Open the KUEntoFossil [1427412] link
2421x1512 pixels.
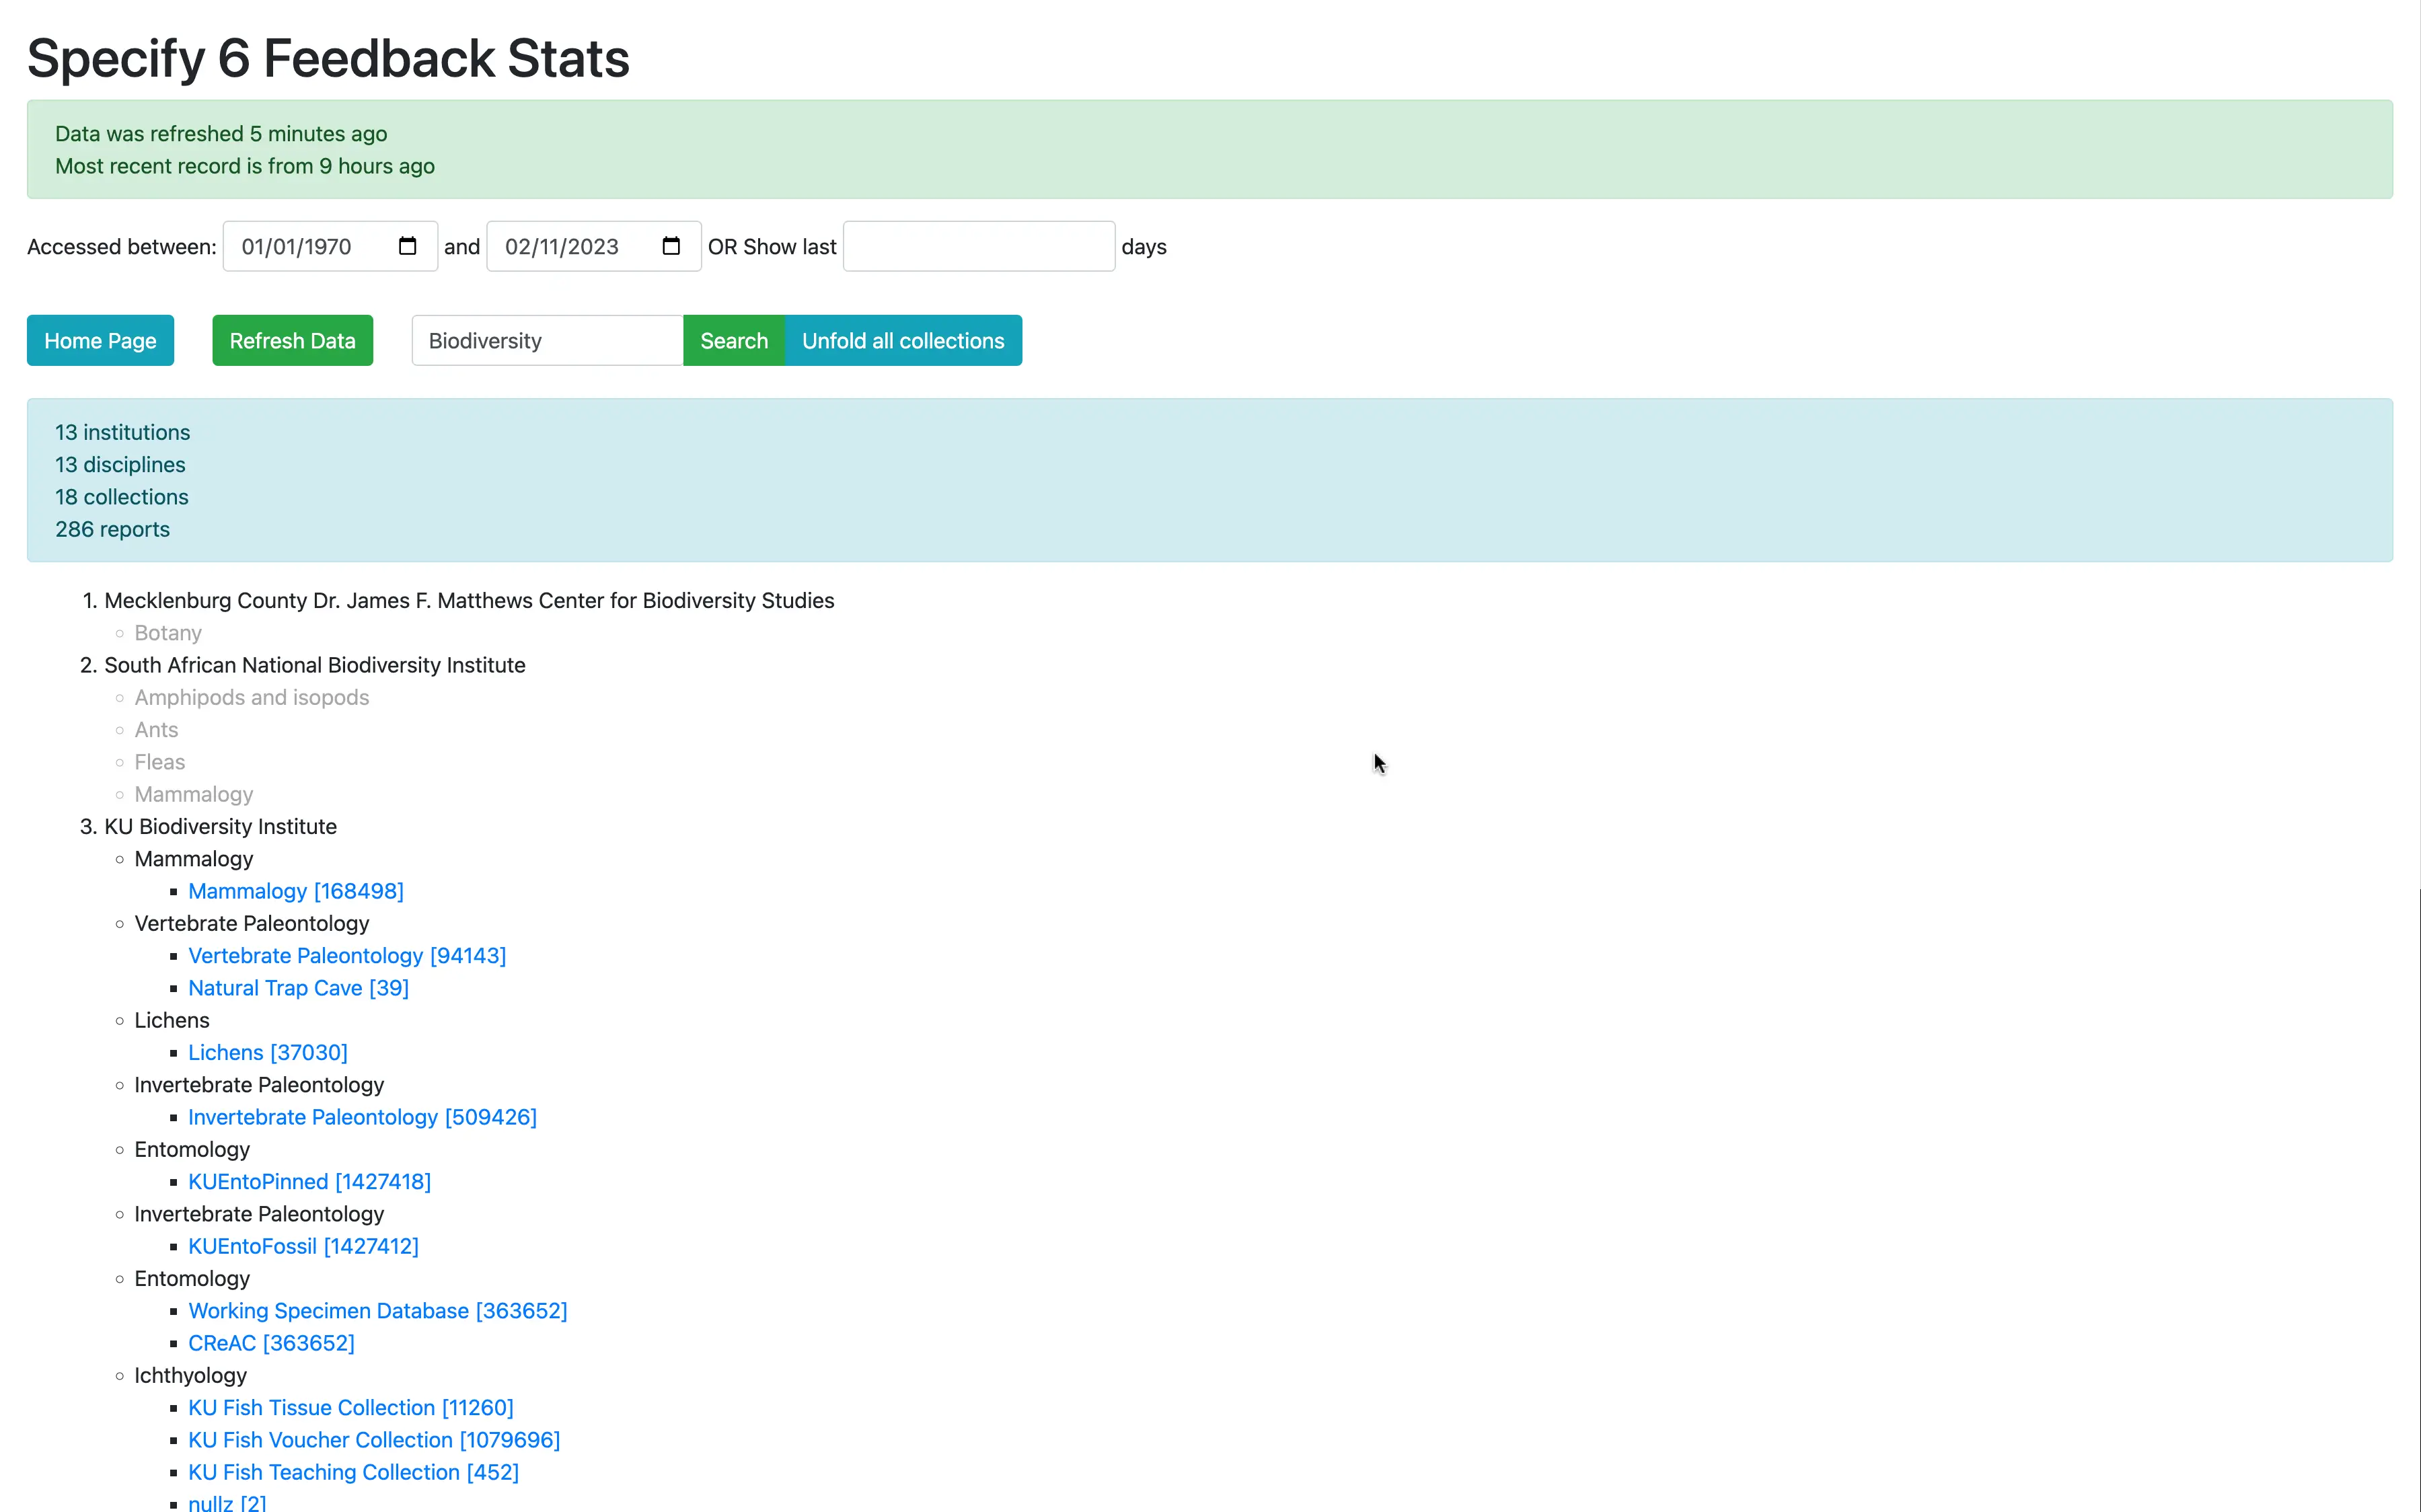click(303, 1247)
